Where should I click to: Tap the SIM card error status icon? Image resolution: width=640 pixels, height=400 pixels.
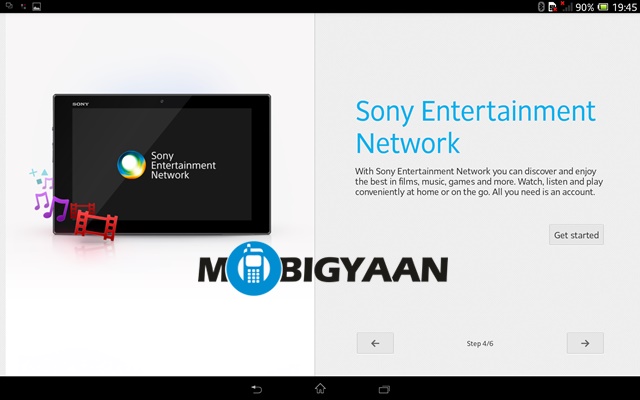pos(553,7)
